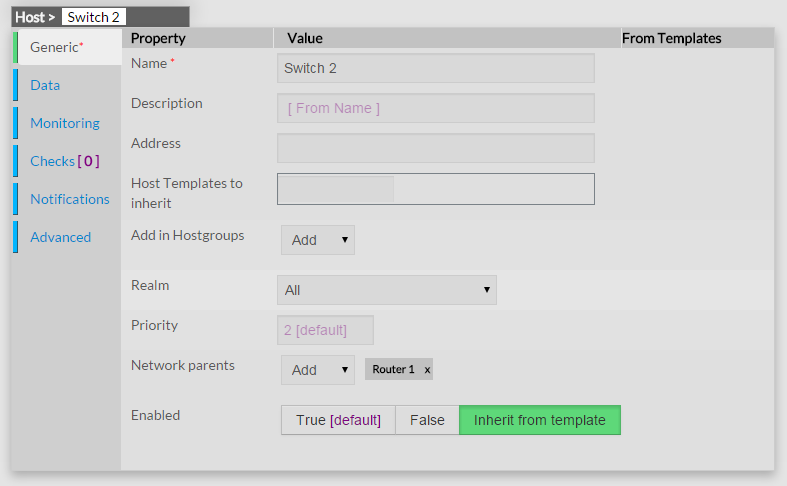This screenshot has width=787, height=486.
Task: Click the Host breadcrumb link
Action: pos(28,17)
